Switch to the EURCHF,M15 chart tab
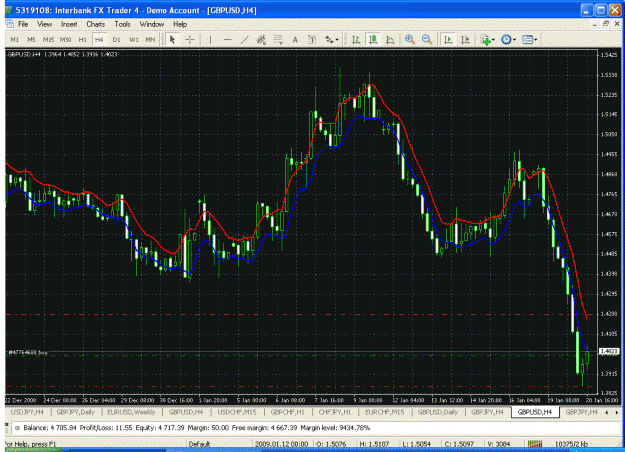This screenshot has width=625, height=452. (385, 412)
